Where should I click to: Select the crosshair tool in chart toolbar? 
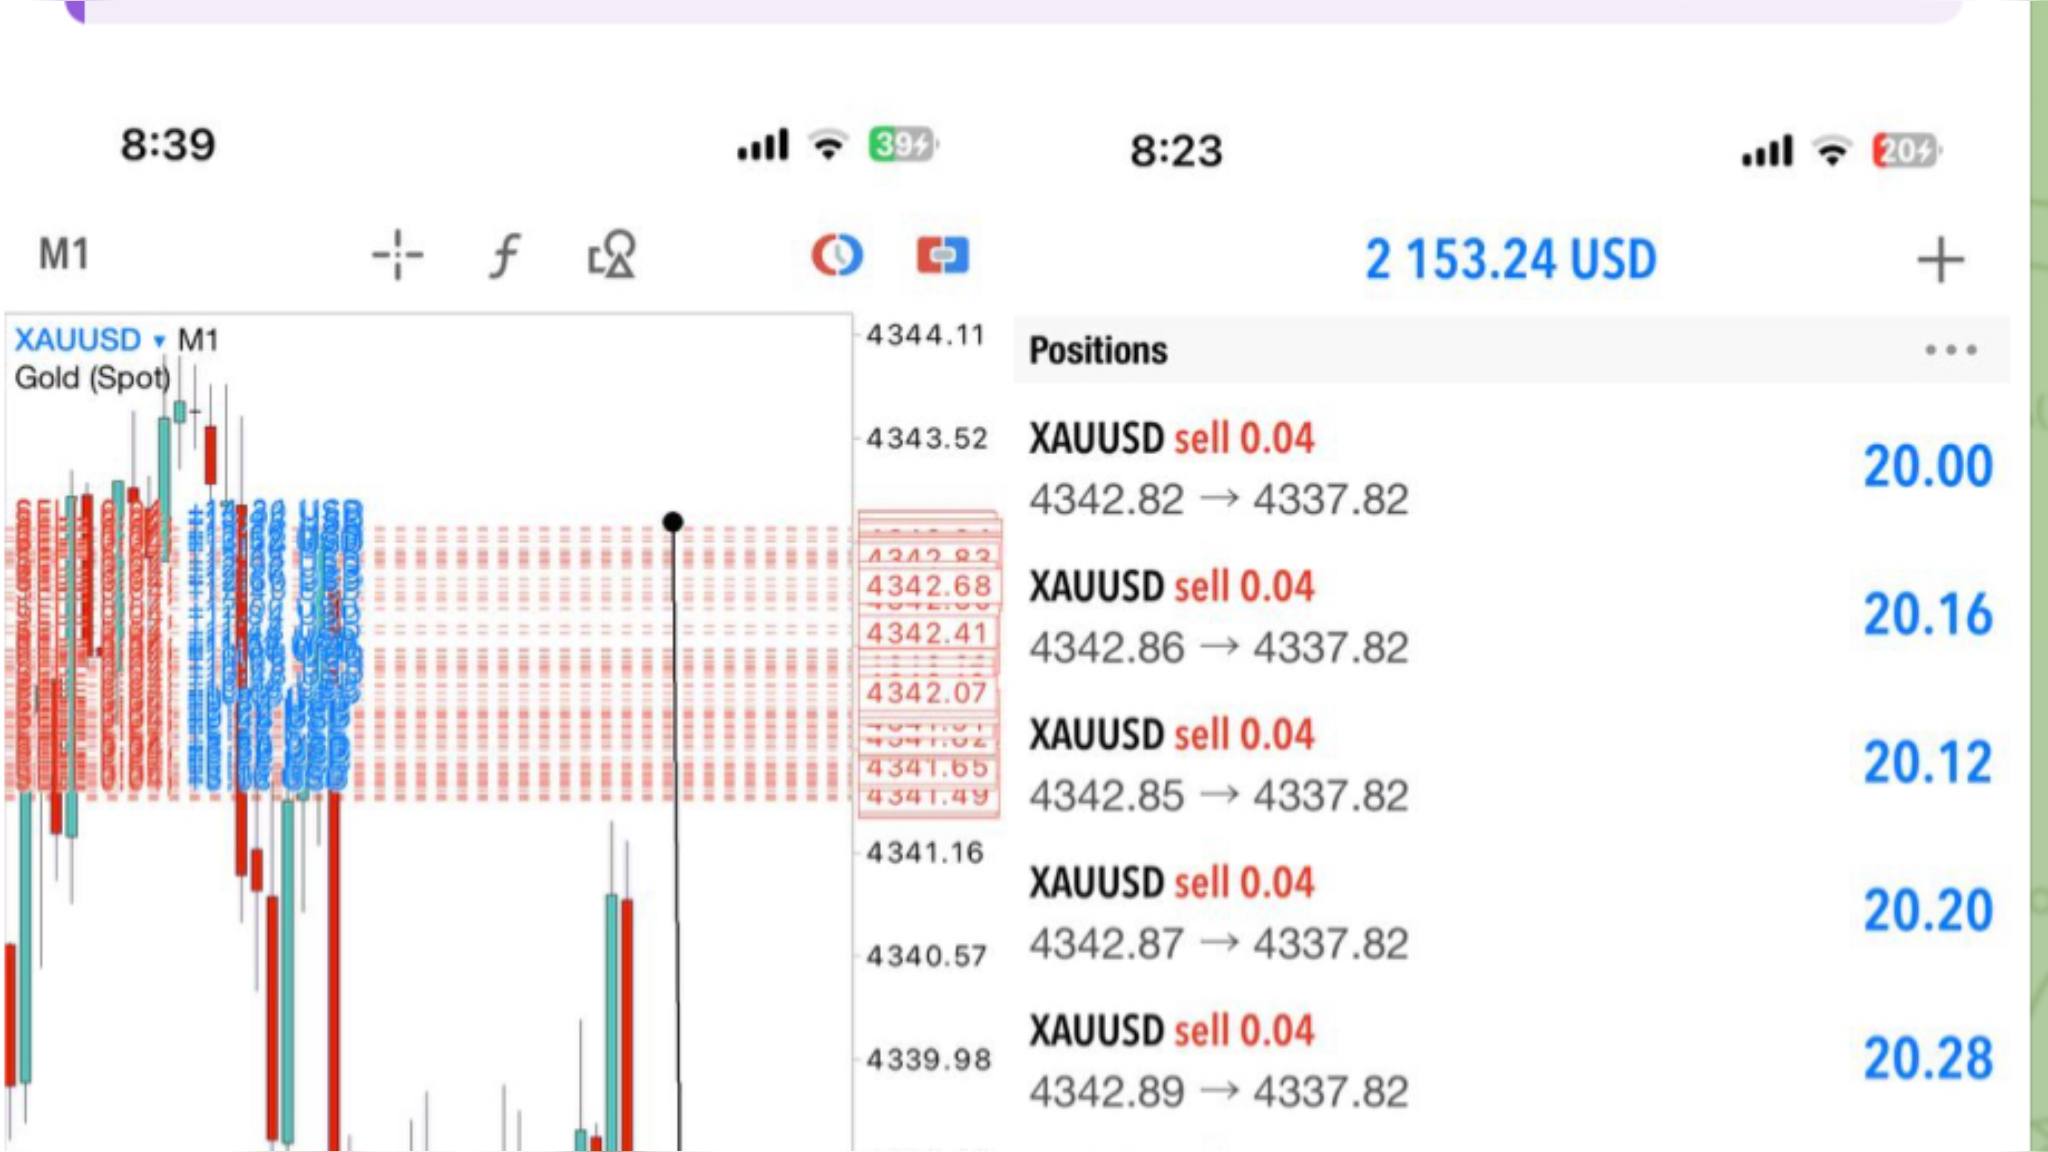click(x=397, y=255)
